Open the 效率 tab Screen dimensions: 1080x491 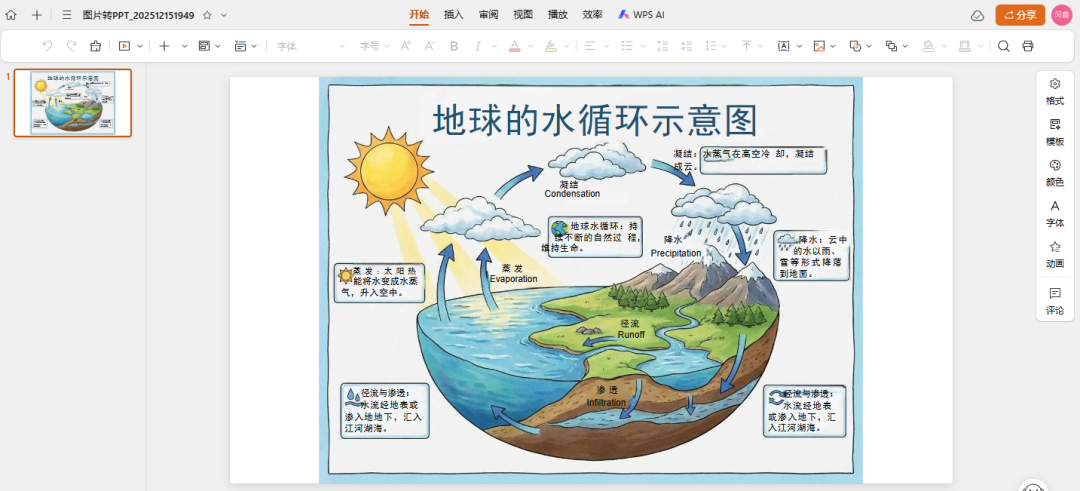pyautogui.click(x=592, y=14)
